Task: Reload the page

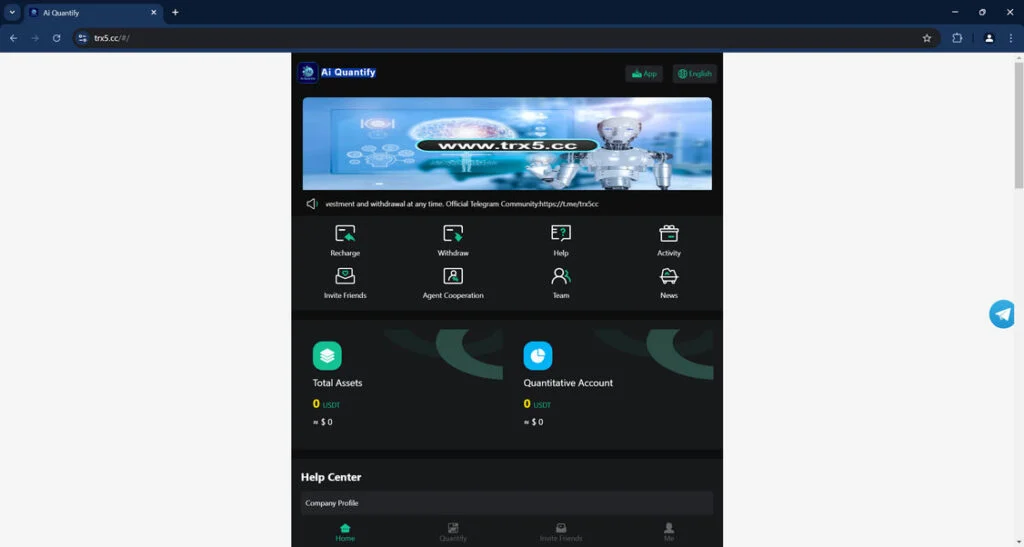Action: point(57,39)
